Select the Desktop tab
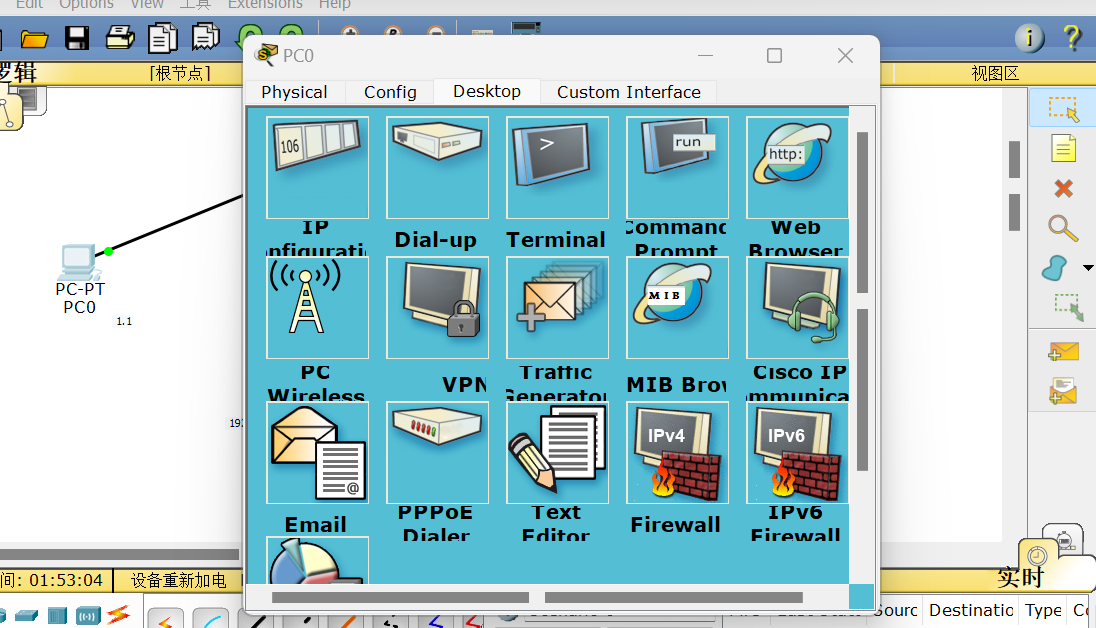The image size is (1096, 628). click(486, 92)
